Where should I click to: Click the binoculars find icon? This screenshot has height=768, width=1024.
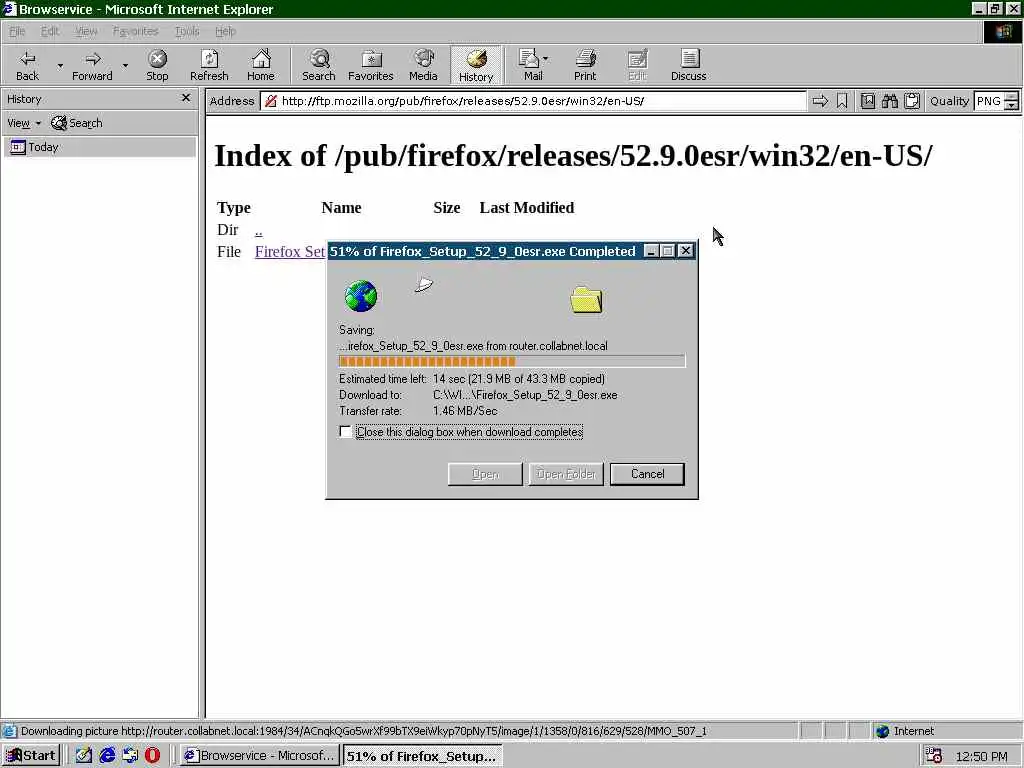889,101
